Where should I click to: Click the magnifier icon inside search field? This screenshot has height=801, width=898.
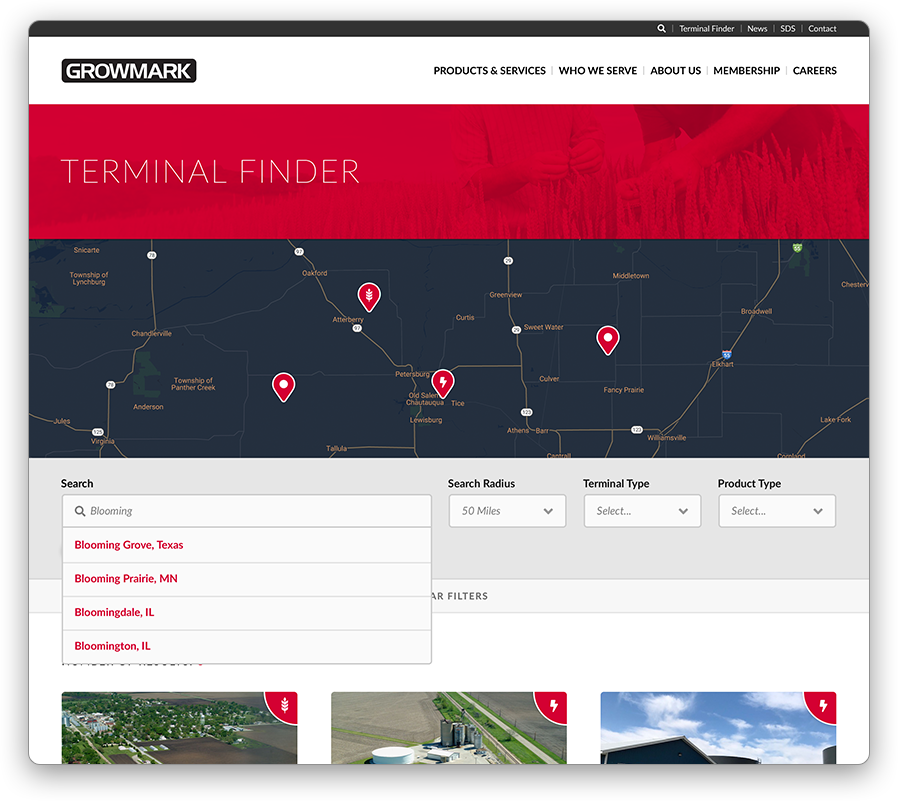point(80,511)
